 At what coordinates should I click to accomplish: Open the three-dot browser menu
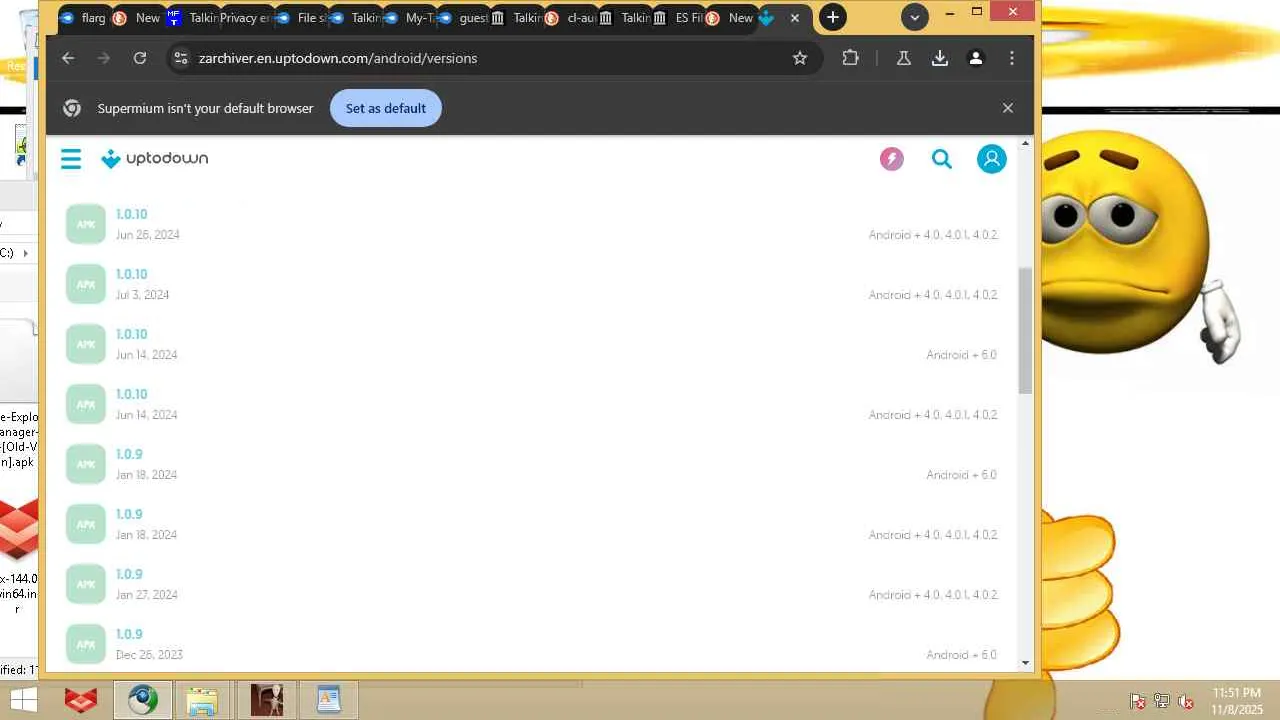[x=1012, y=58]
